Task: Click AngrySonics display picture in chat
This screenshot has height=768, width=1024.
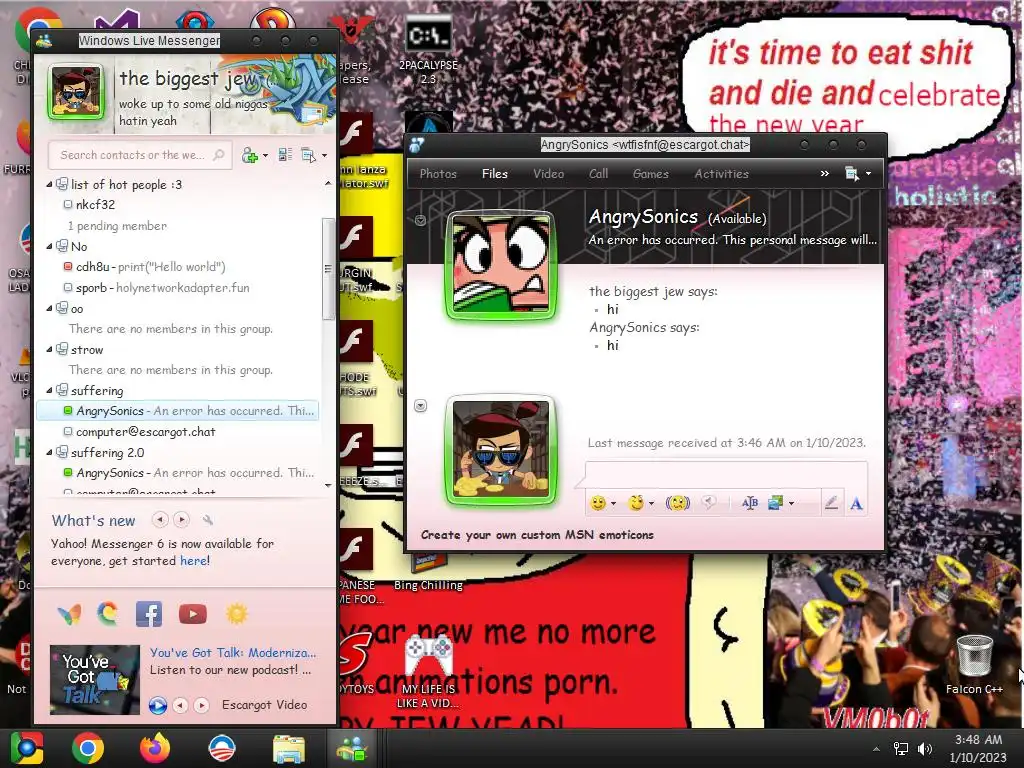Action: click(501, 265)
